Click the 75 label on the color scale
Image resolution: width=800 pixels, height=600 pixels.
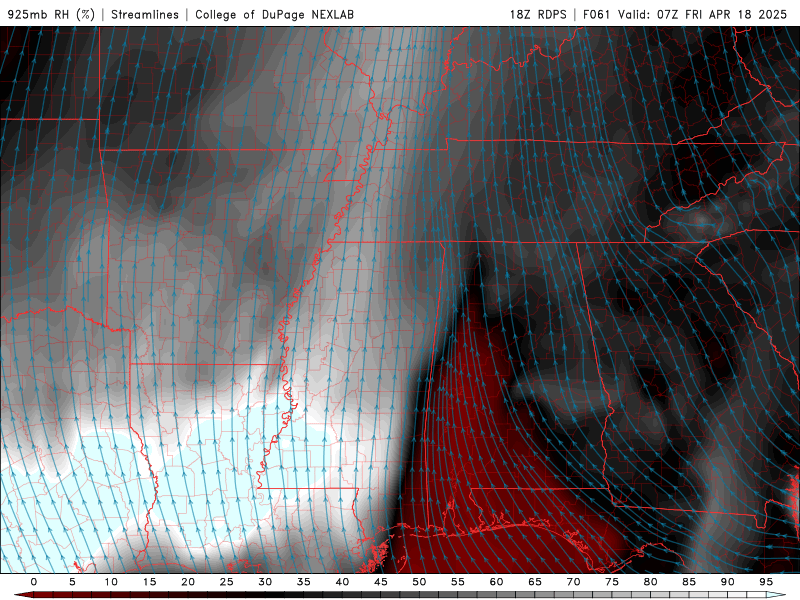pos(612,582)
